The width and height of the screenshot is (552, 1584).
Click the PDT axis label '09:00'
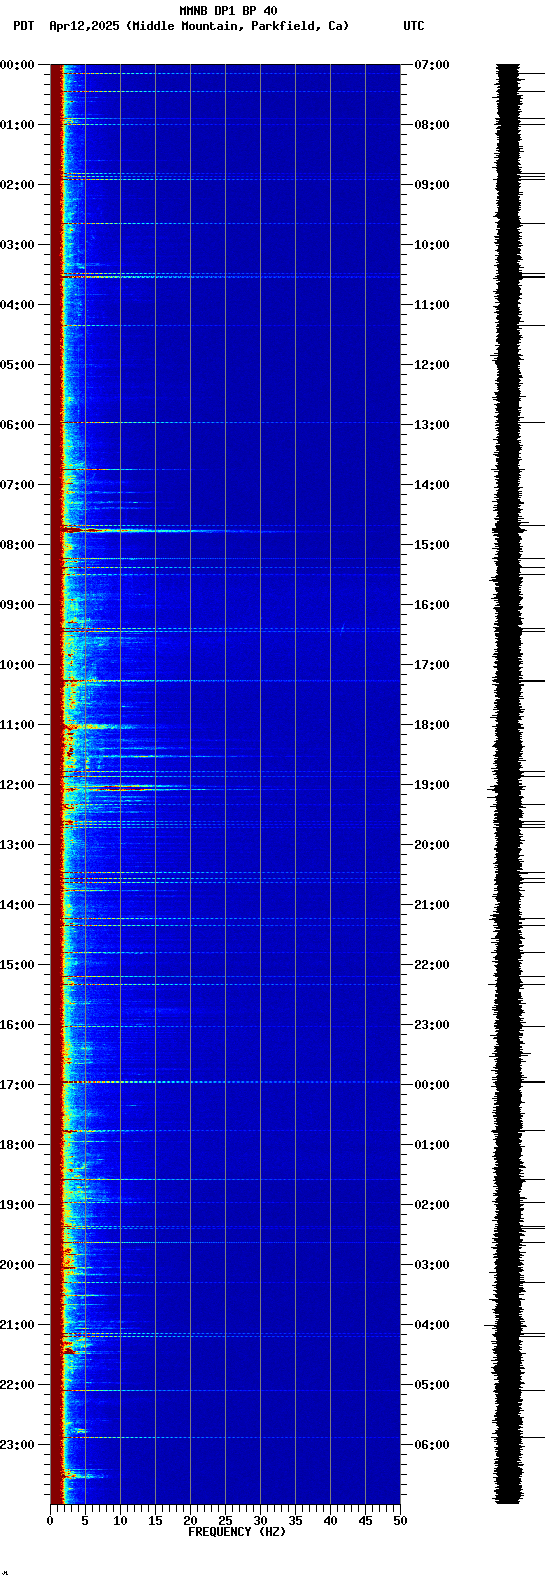[x=17, y=605]
